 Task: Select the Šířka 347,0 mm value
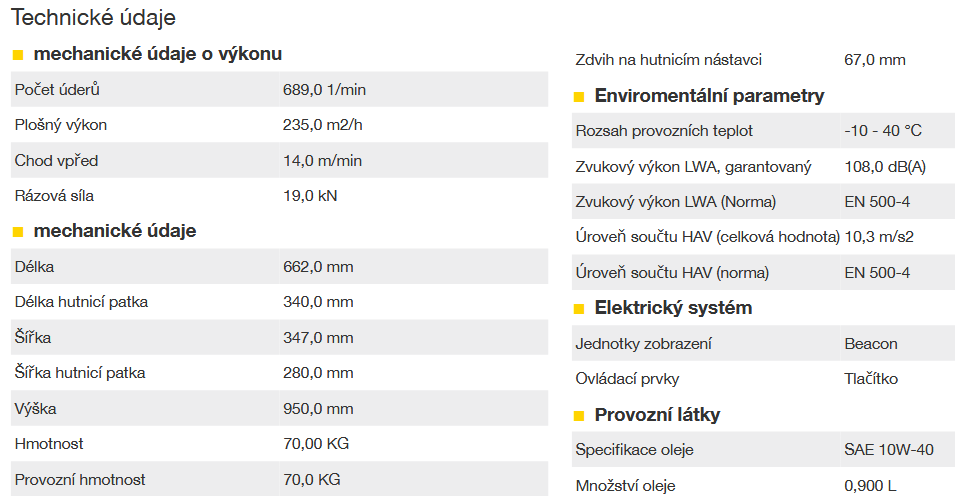tap(318, 337)
